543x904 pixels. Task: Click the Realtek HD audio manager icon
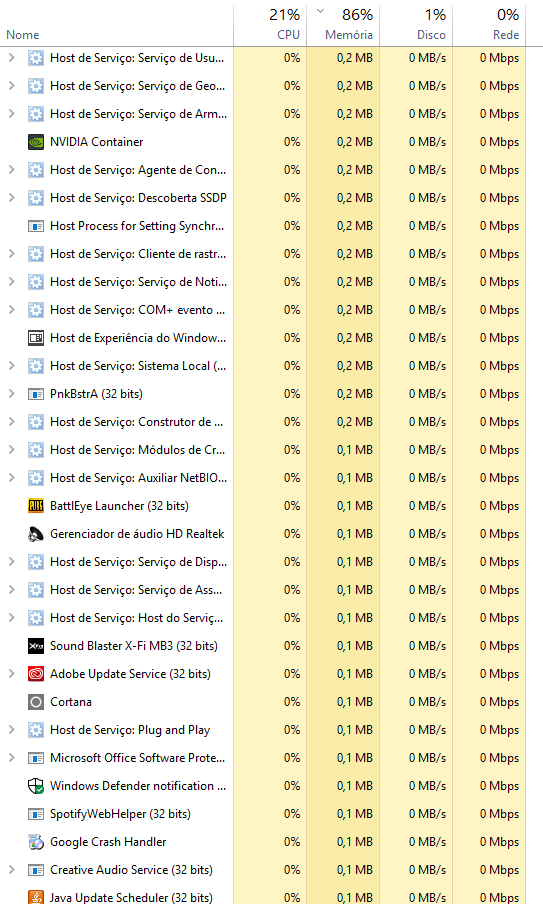[x=36, y=534]
